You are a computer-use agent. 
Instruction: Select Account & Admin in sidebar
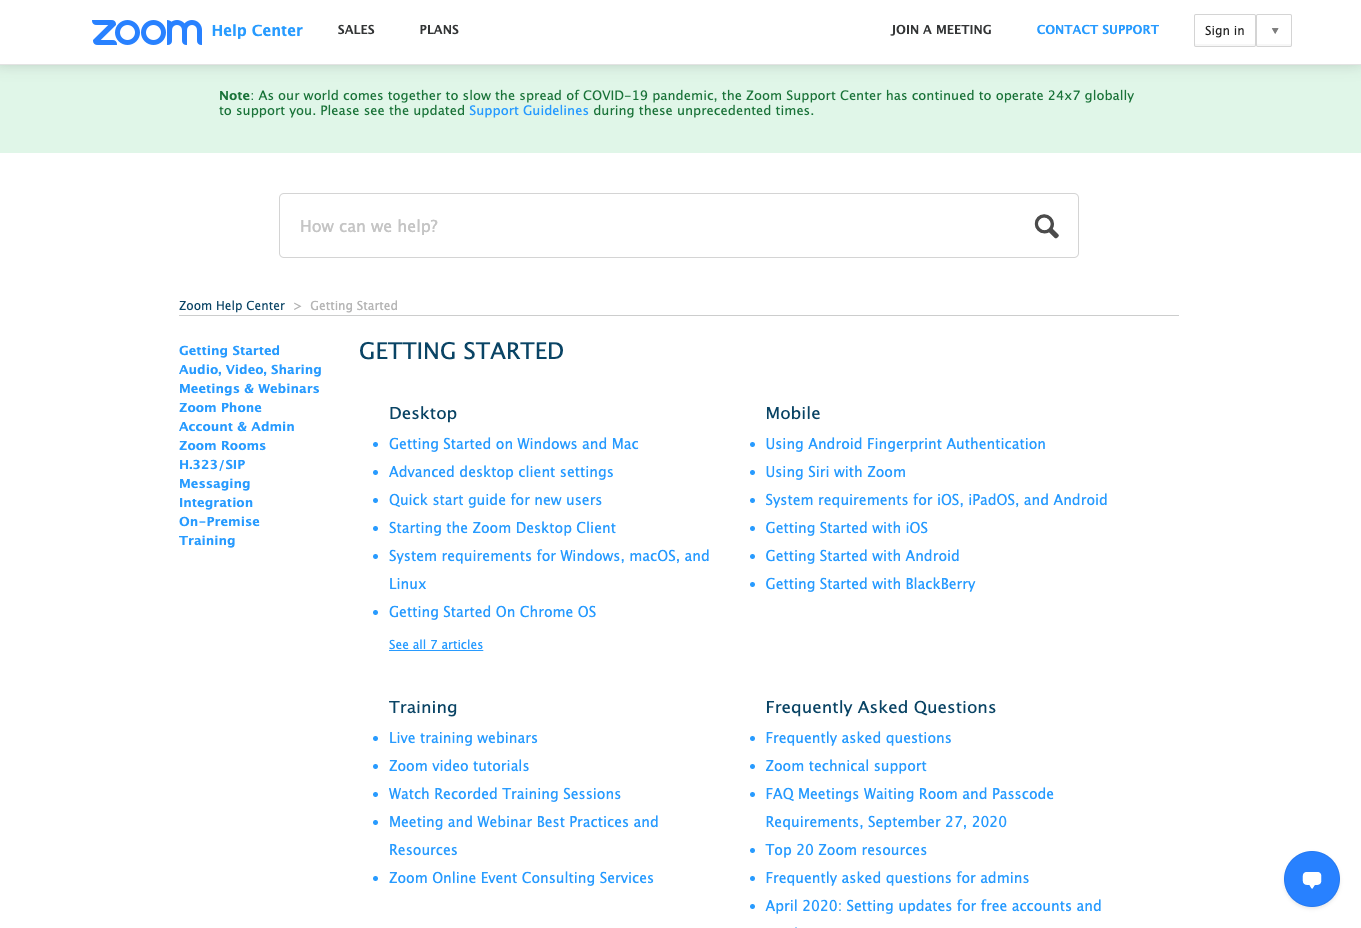coord(237,427)
